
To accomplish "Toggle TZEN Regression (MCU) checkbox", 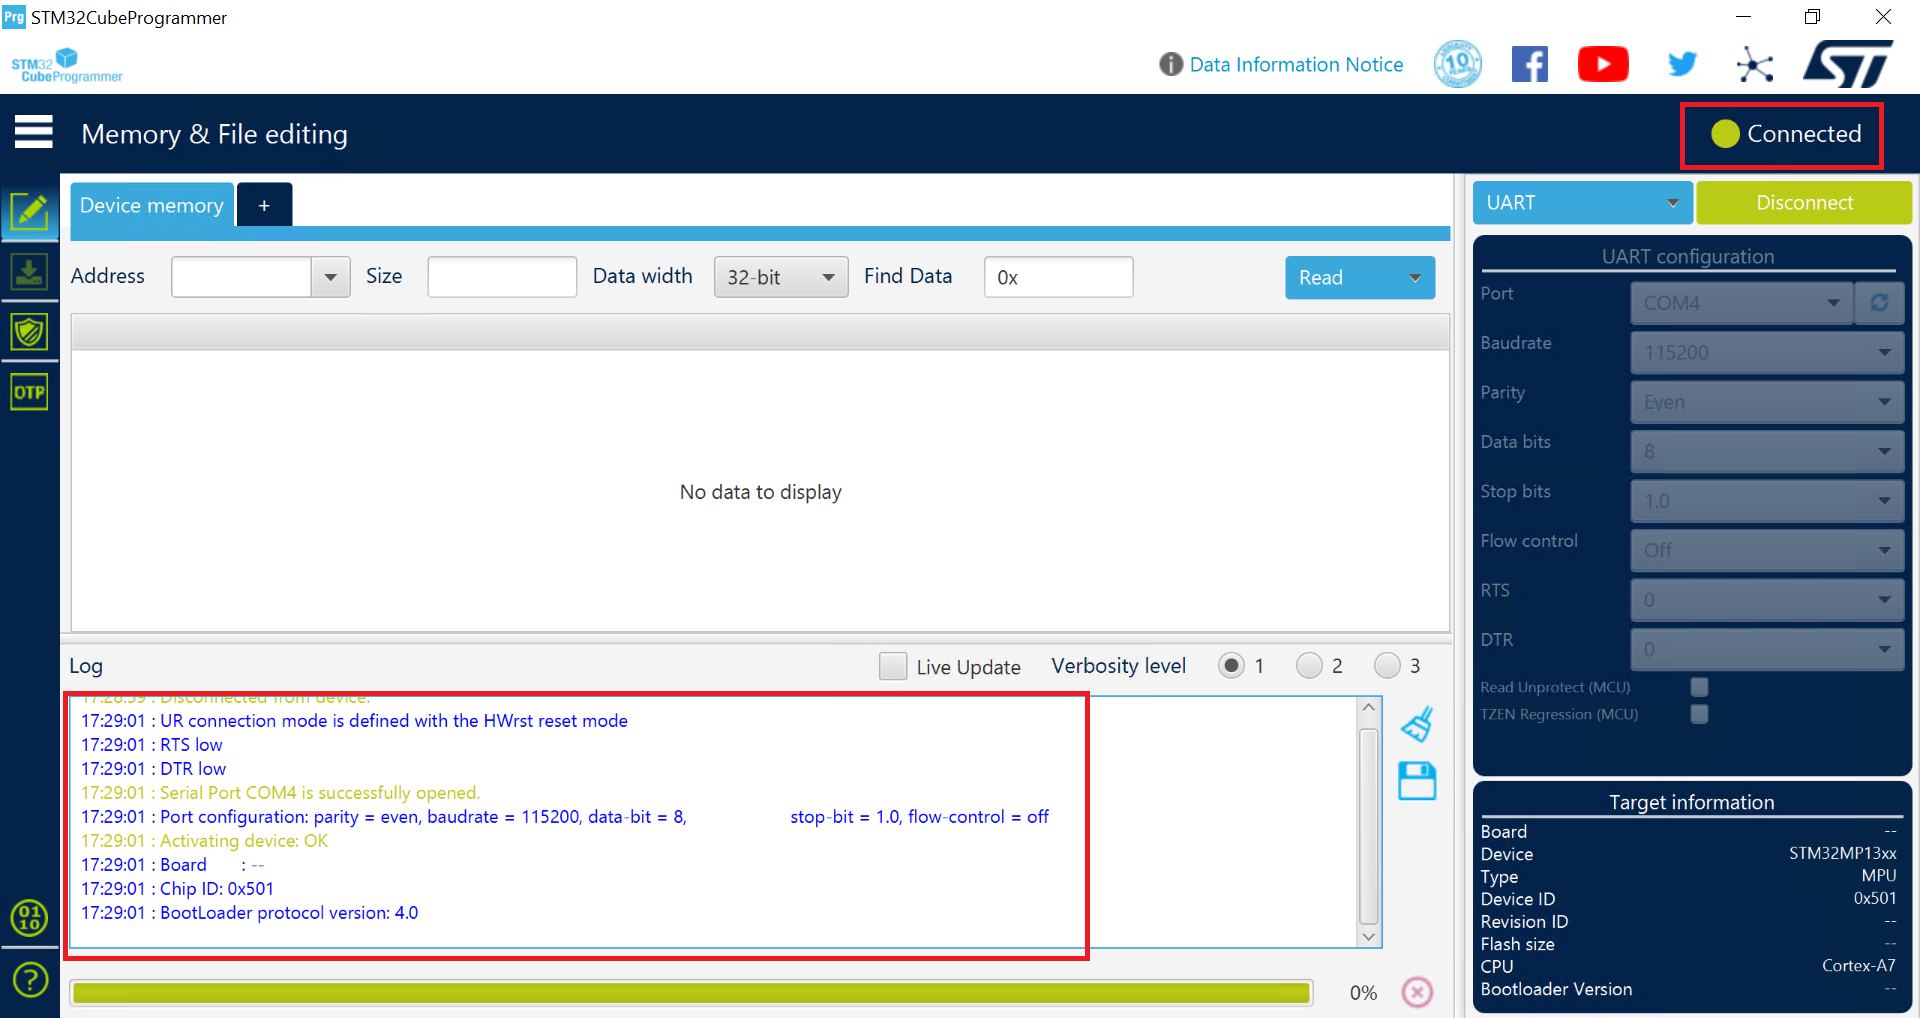I will click(x=1699, y=714).
